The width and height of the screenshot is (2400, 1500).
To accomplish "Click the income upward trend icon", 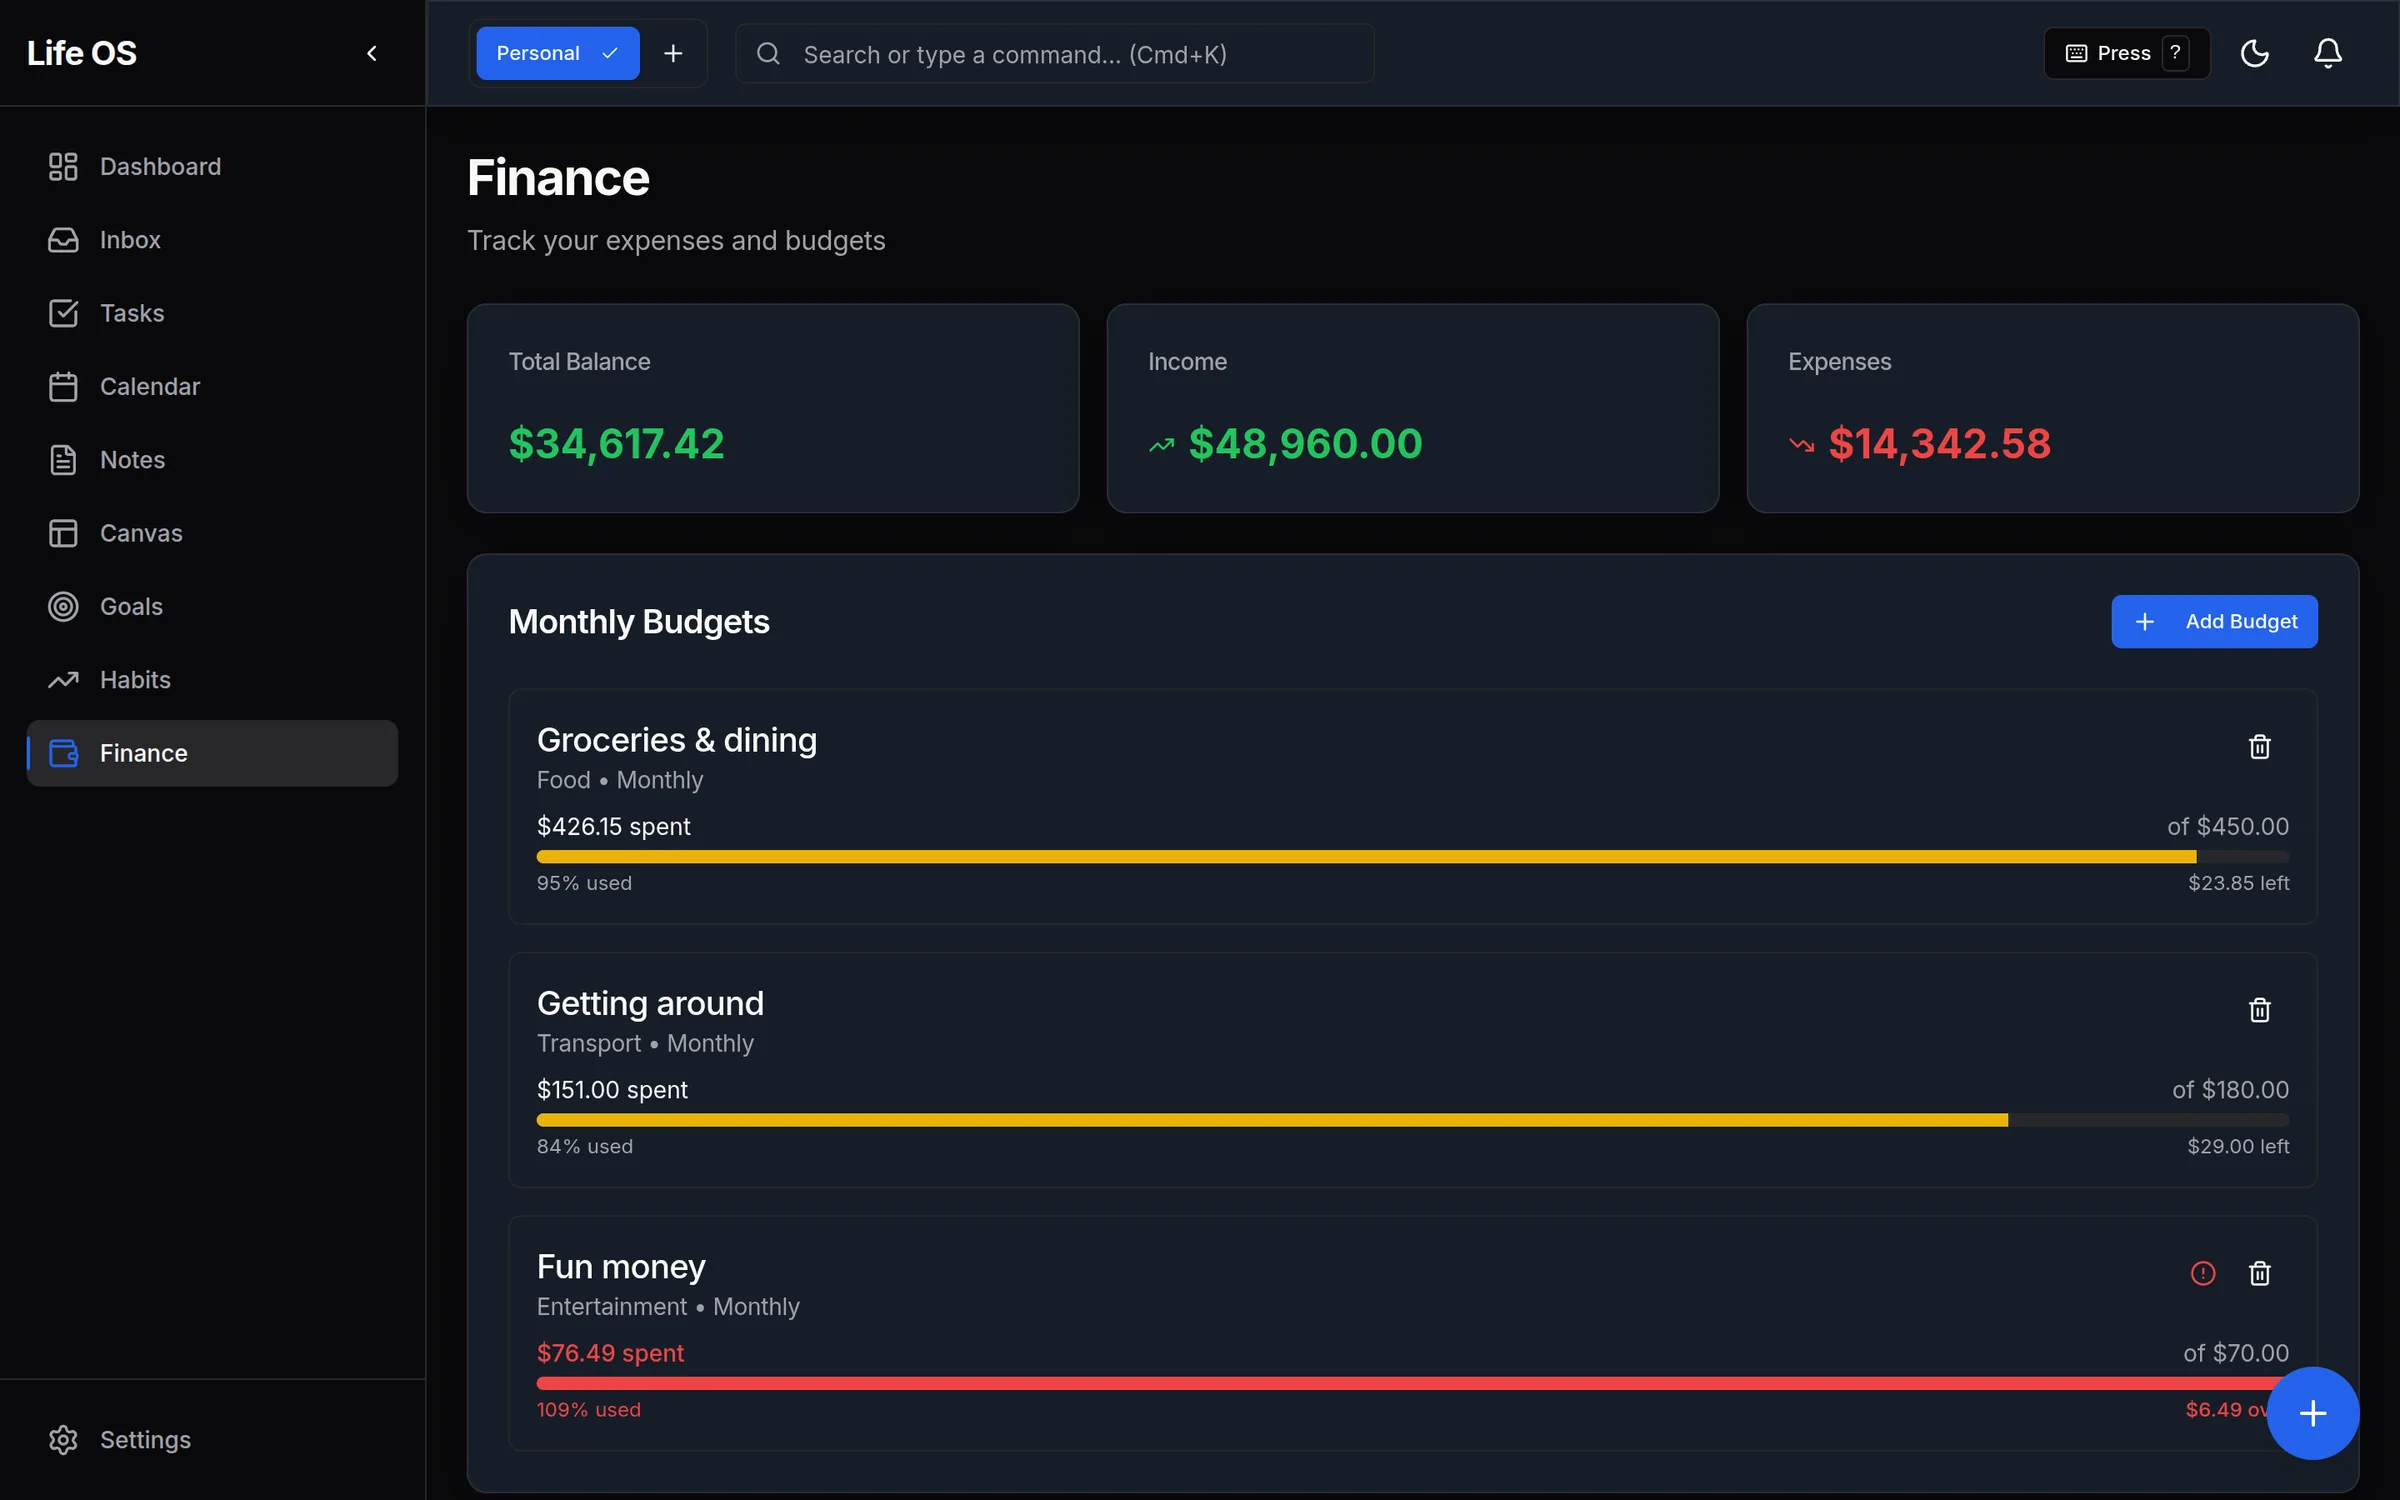I will click(x=1162, y=445).
